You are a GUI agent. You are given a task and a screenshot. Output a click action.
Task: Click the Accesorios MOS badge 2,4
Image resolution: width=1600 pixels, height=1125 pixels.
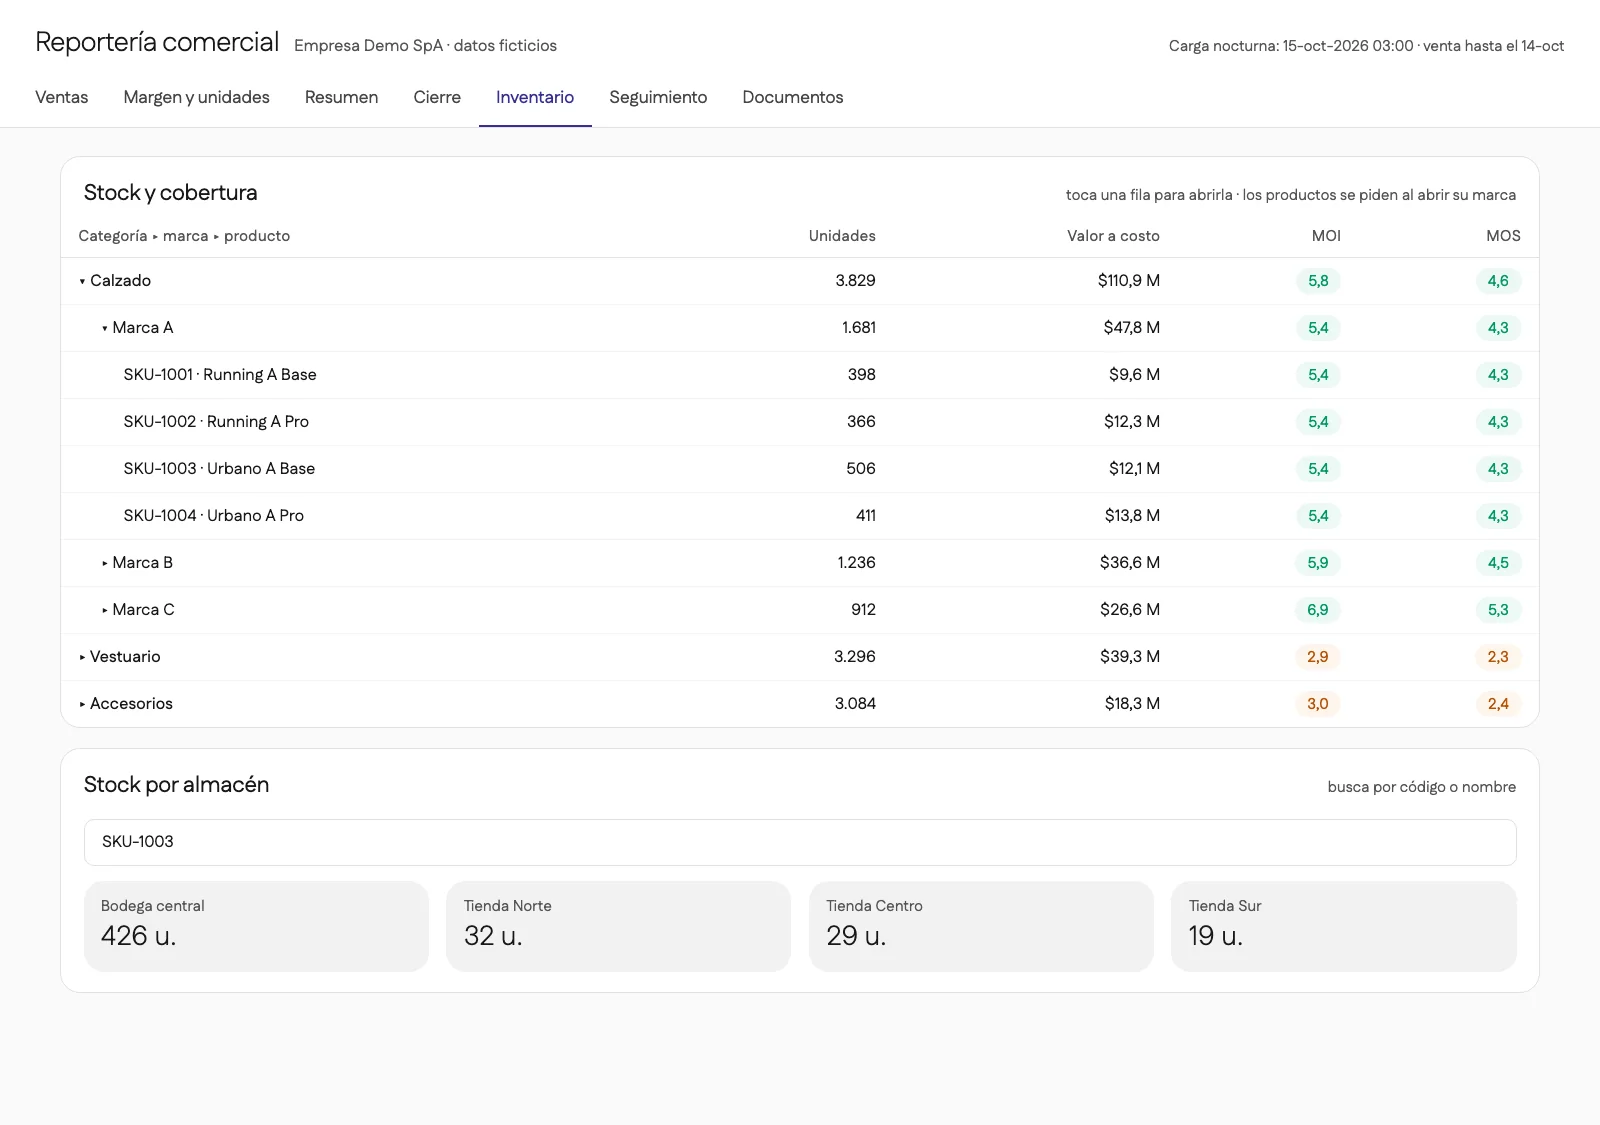[x=1498, y=704]
